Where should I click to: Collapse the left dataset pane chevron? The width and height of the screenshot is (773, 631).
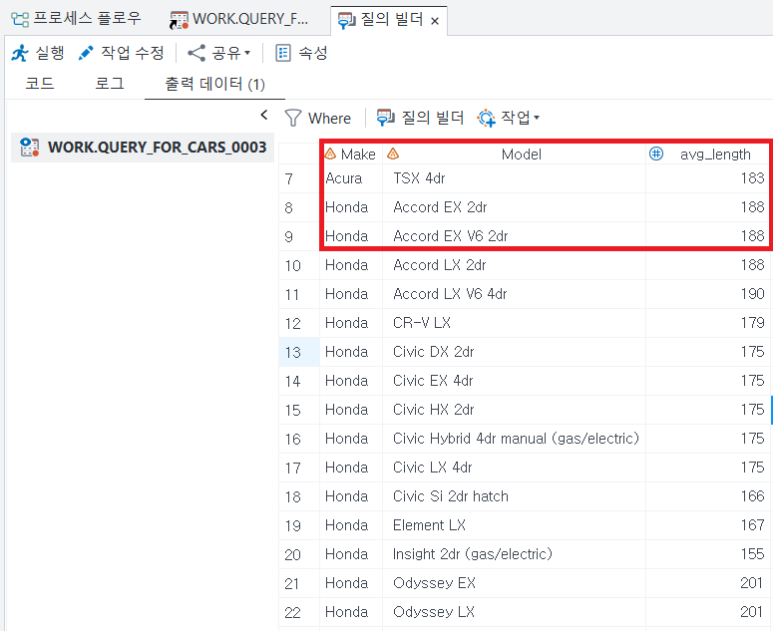(264, 115)
